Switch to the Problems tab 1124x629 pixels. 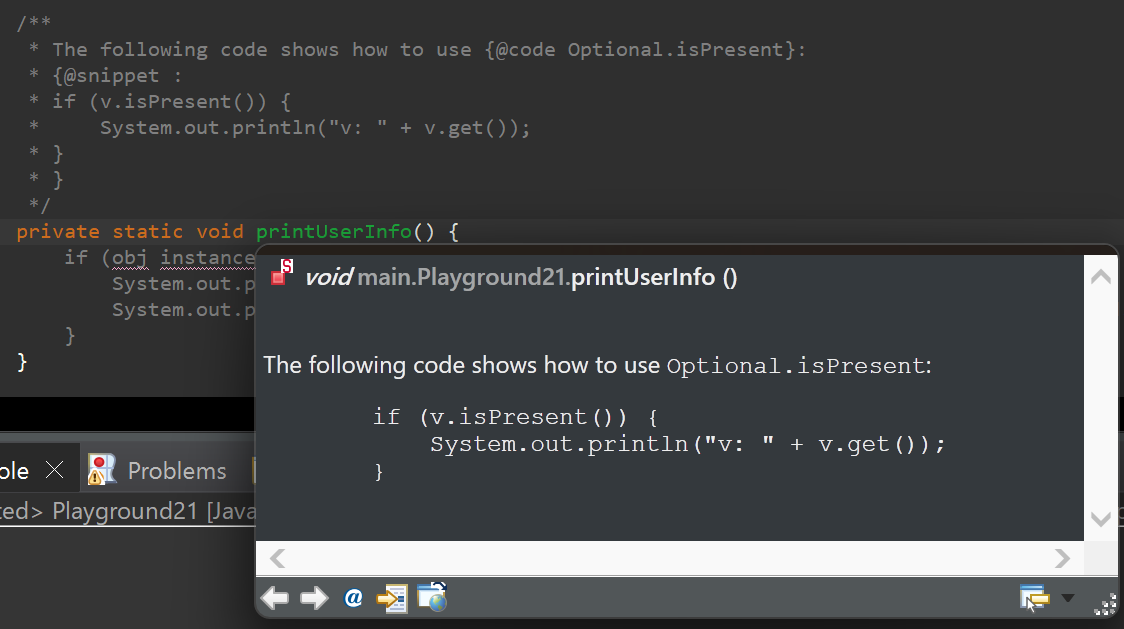[x=177, y=469]
